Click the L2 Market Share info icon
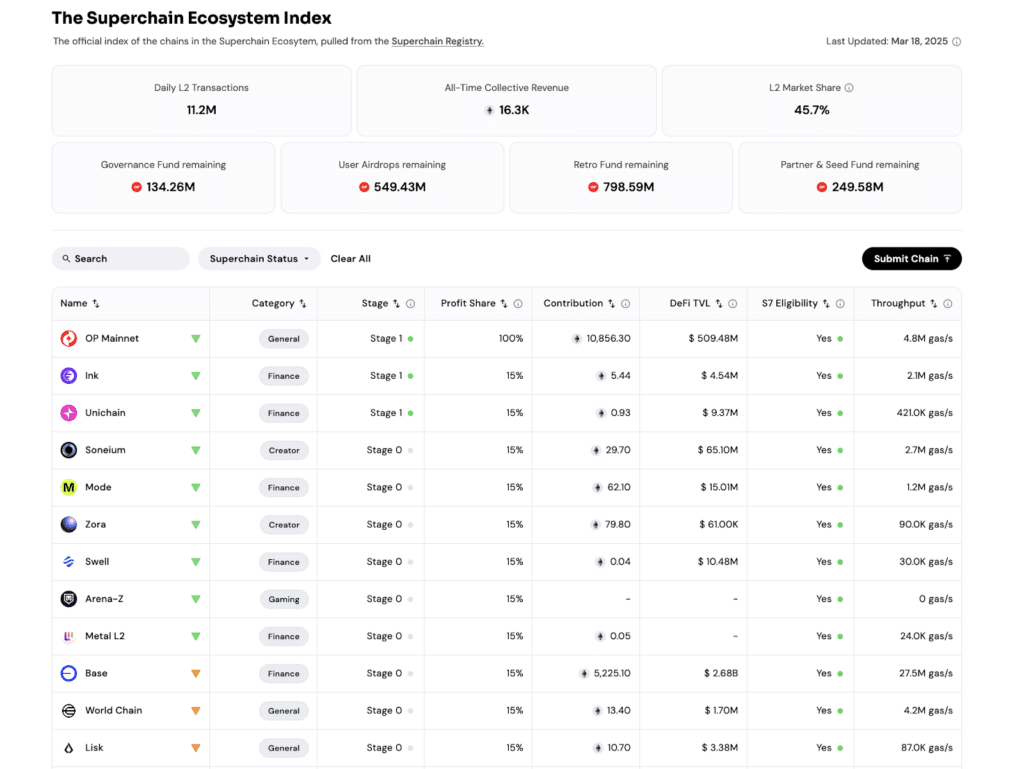Screen dimensions: 1024x769 [x=849, y=87]
